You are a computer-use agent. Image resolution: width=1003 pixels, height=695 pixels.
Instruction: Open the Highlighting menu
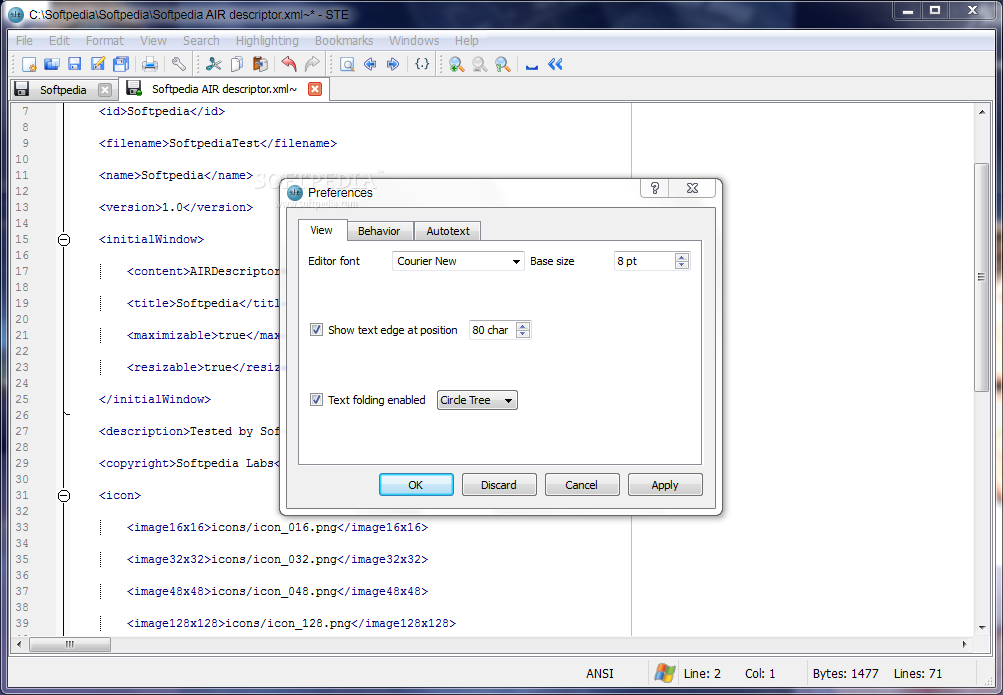point(267,40)
